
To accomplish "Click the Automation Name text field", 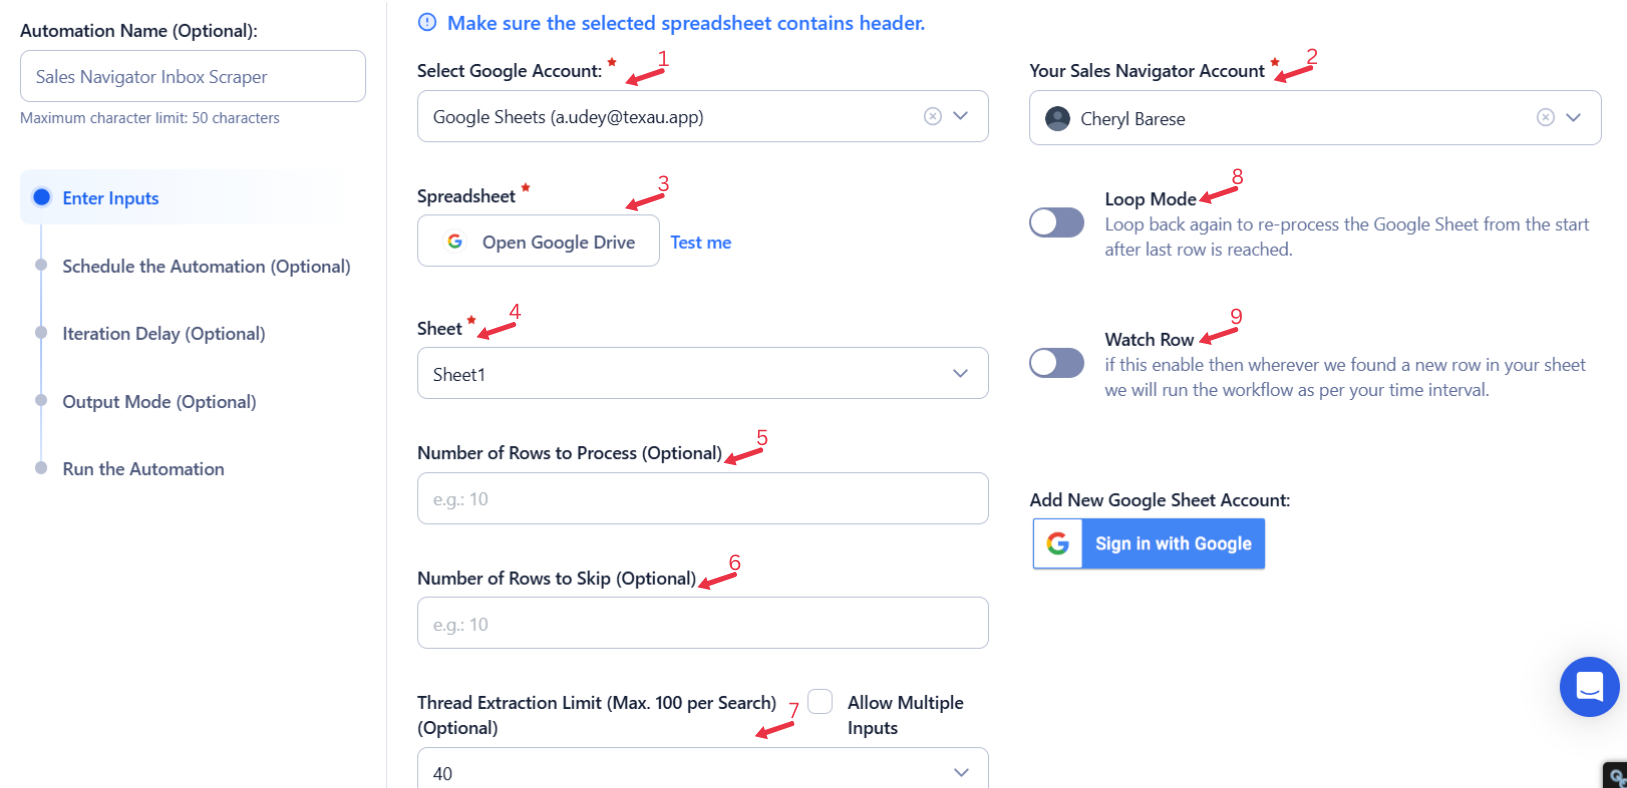I will (193, 76).
